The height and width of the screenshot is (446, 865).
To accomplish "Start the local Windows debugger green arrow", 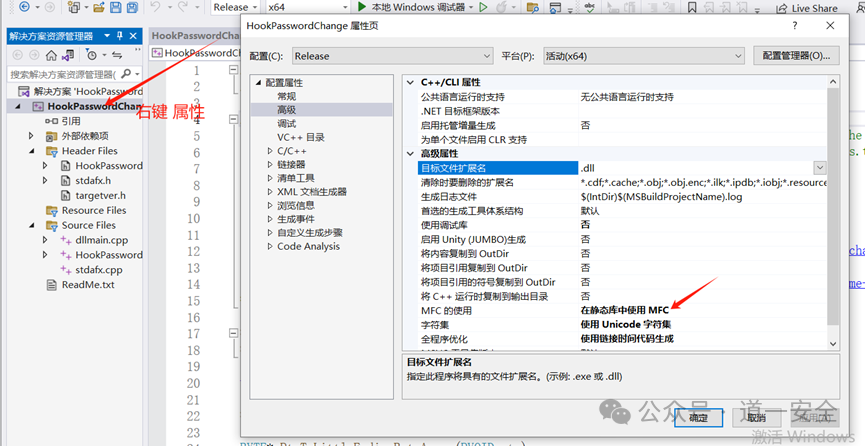I will [362, 7].
